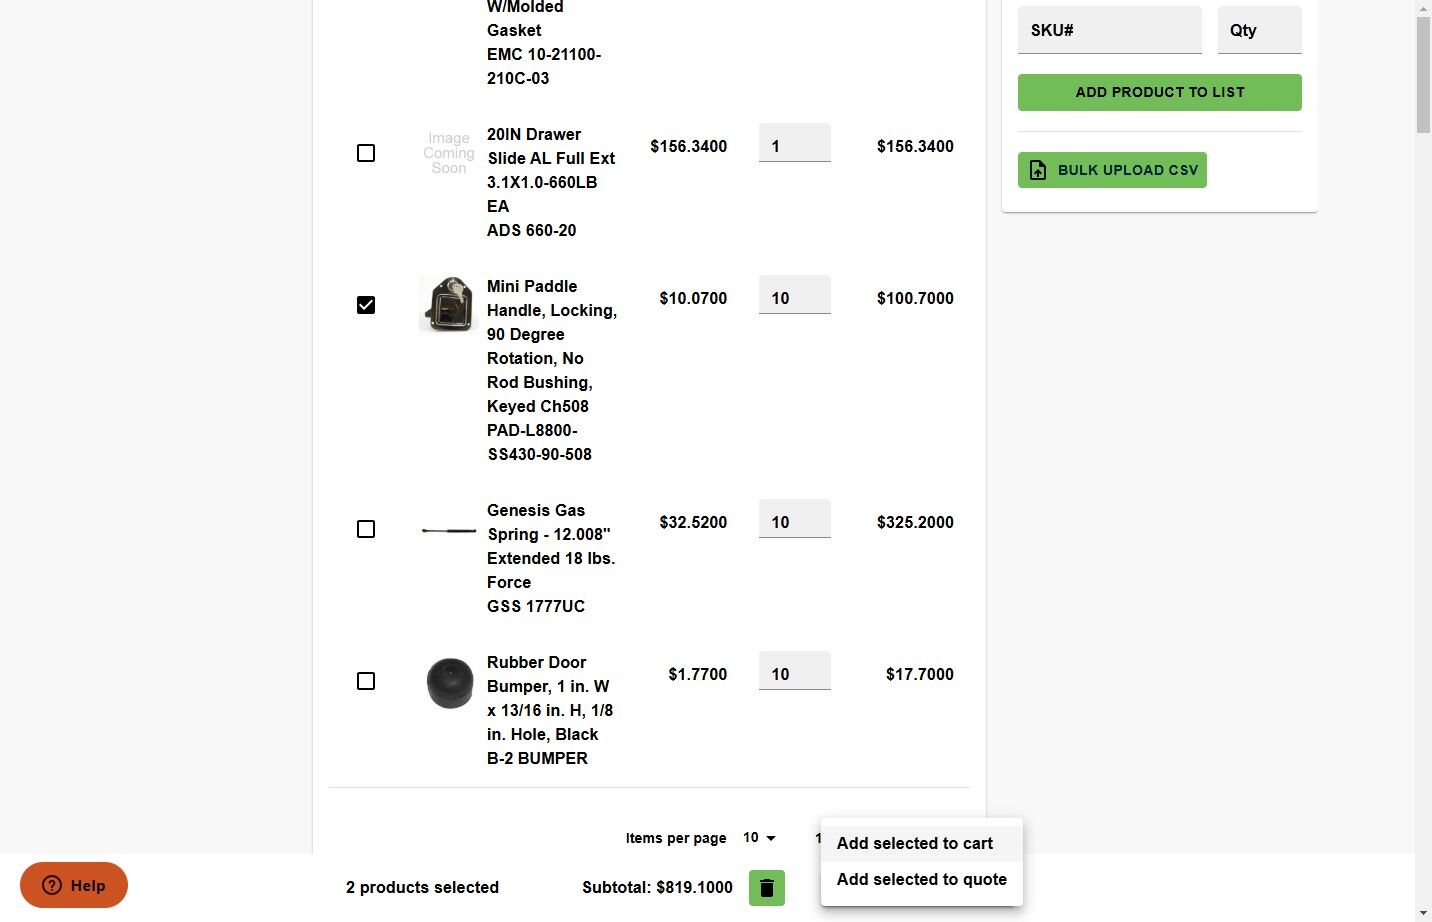Viewport: 1432px width, 922px height.
Task: Open the Rubber Door Bumper product image
Action: [x=449, y=682]
